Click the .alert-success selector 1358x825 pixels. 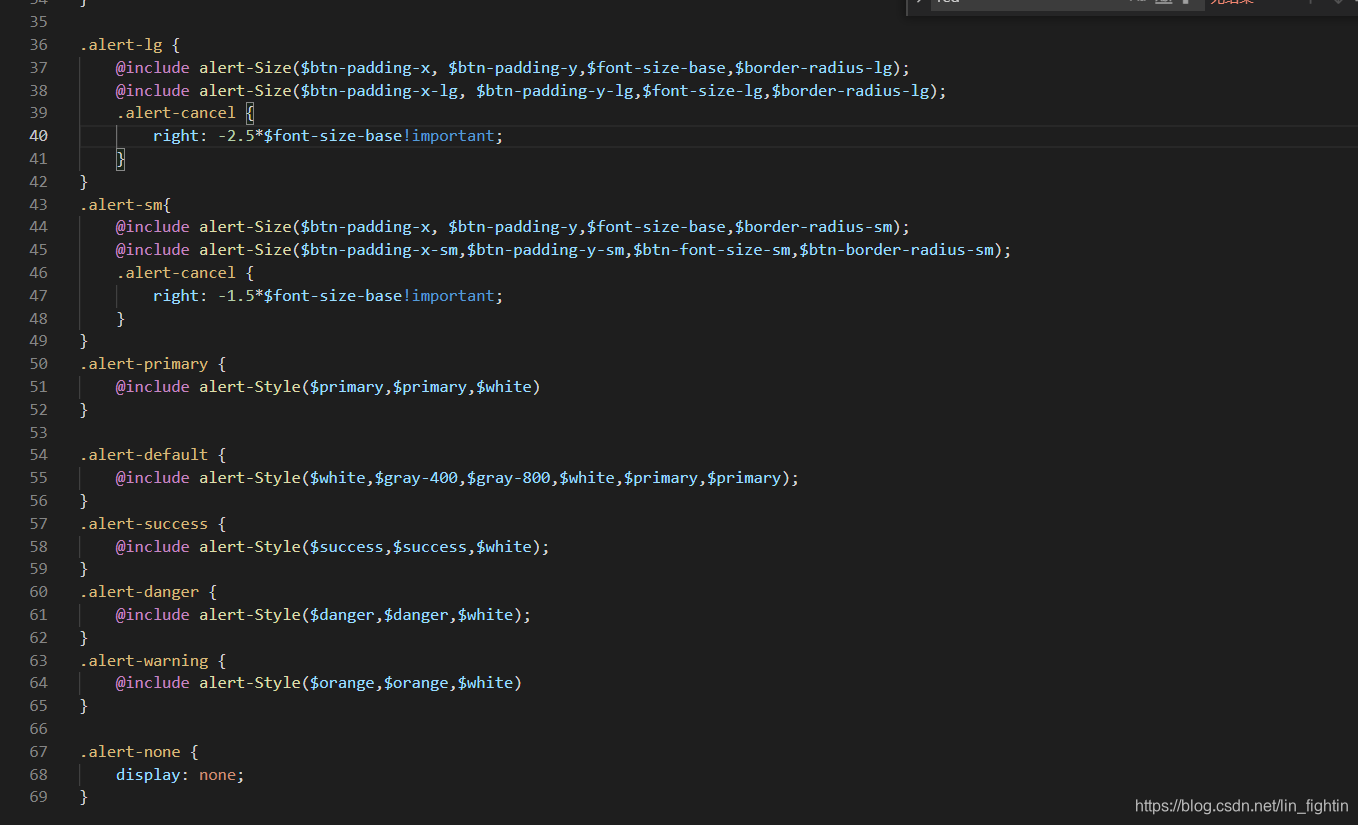144,524
